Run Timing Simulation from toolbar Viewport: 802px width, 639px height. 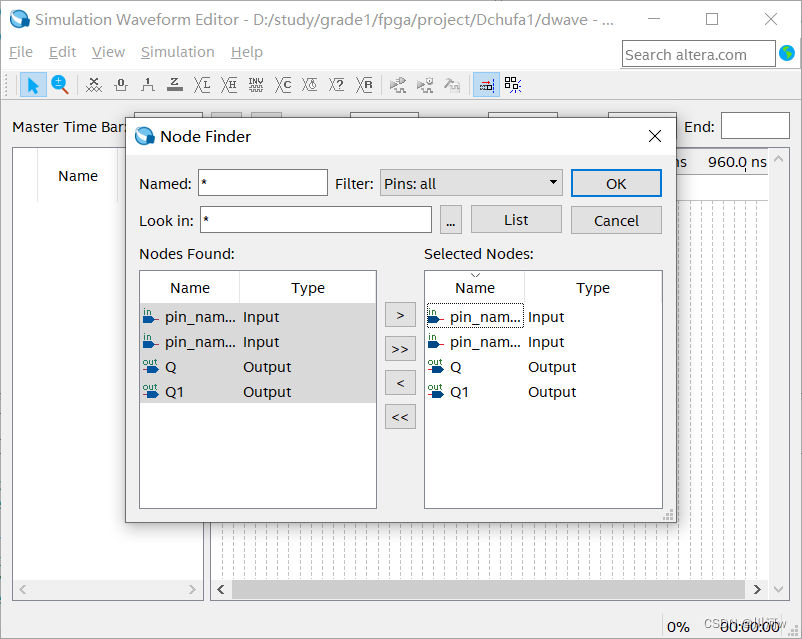pyautogui.click(x=425, y=85)
